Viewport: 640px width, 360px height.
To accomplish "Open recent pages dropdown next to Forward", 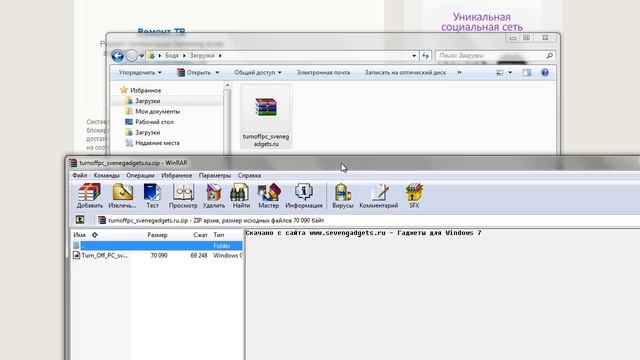I will 142,56.
